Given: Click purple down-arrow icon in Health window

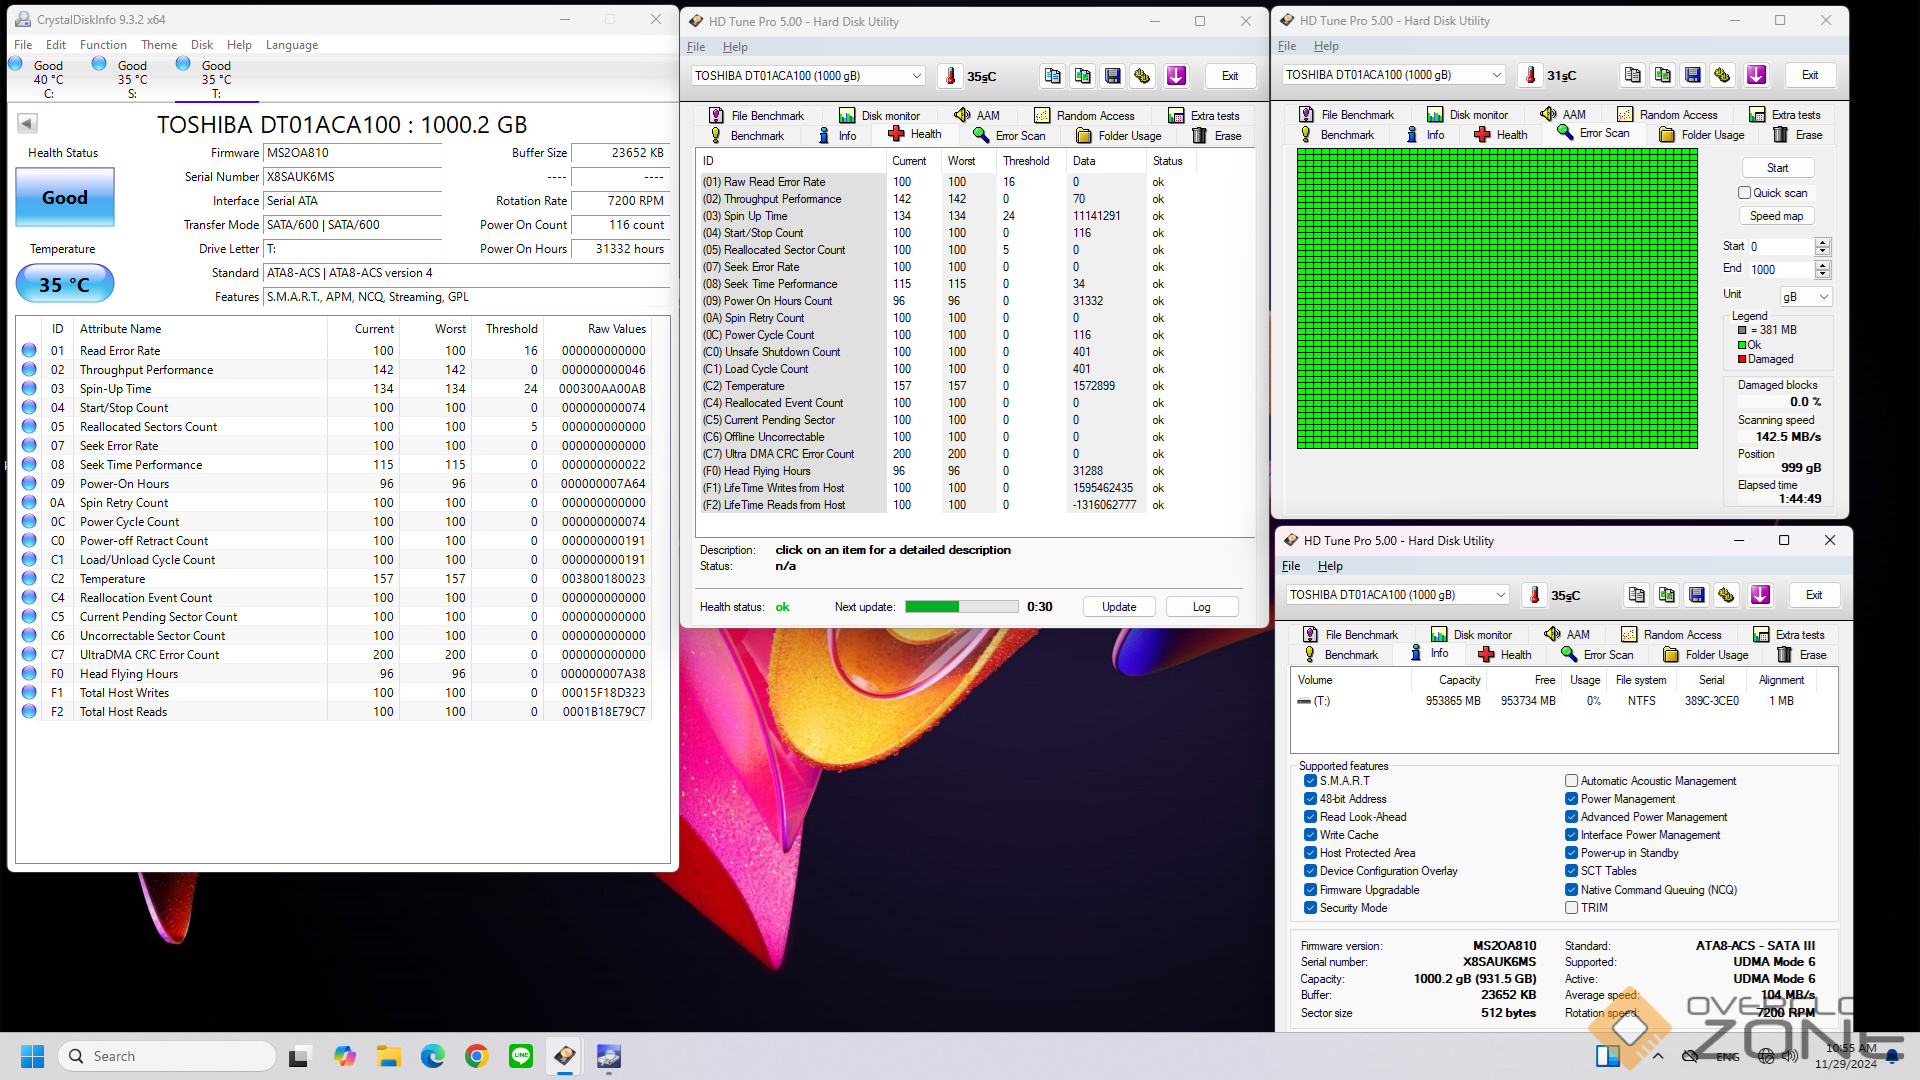Looking at the screenshot, I should [1176, 76].
